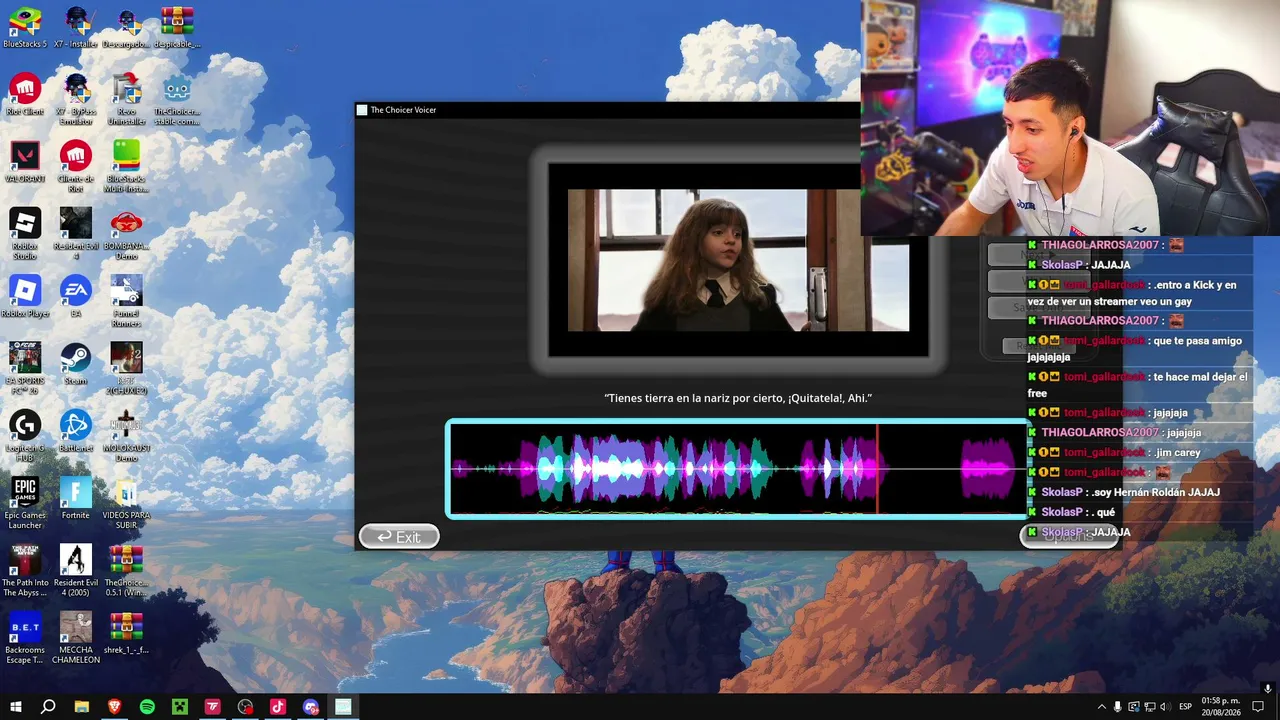The width and height of the screenshot is (1280, 720).
Task: Open the Windows notification center
Action: pyautogui.click(x=1259, y=707)
